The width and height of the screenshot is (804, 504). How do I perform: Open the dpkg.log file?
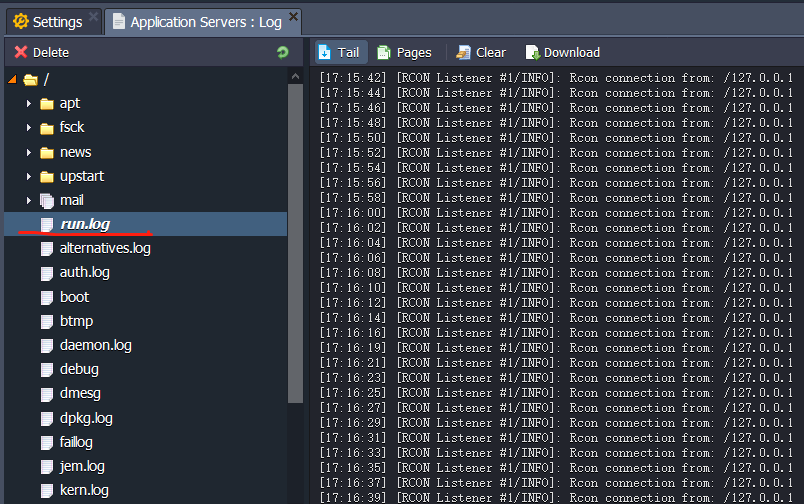86,418
